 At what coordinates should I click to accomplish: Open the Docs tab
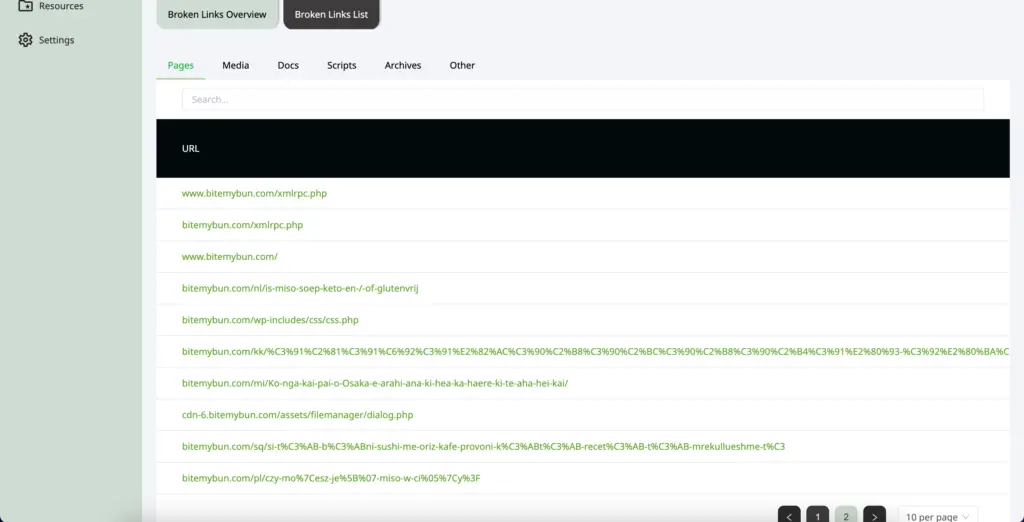(x=288, y=65)
